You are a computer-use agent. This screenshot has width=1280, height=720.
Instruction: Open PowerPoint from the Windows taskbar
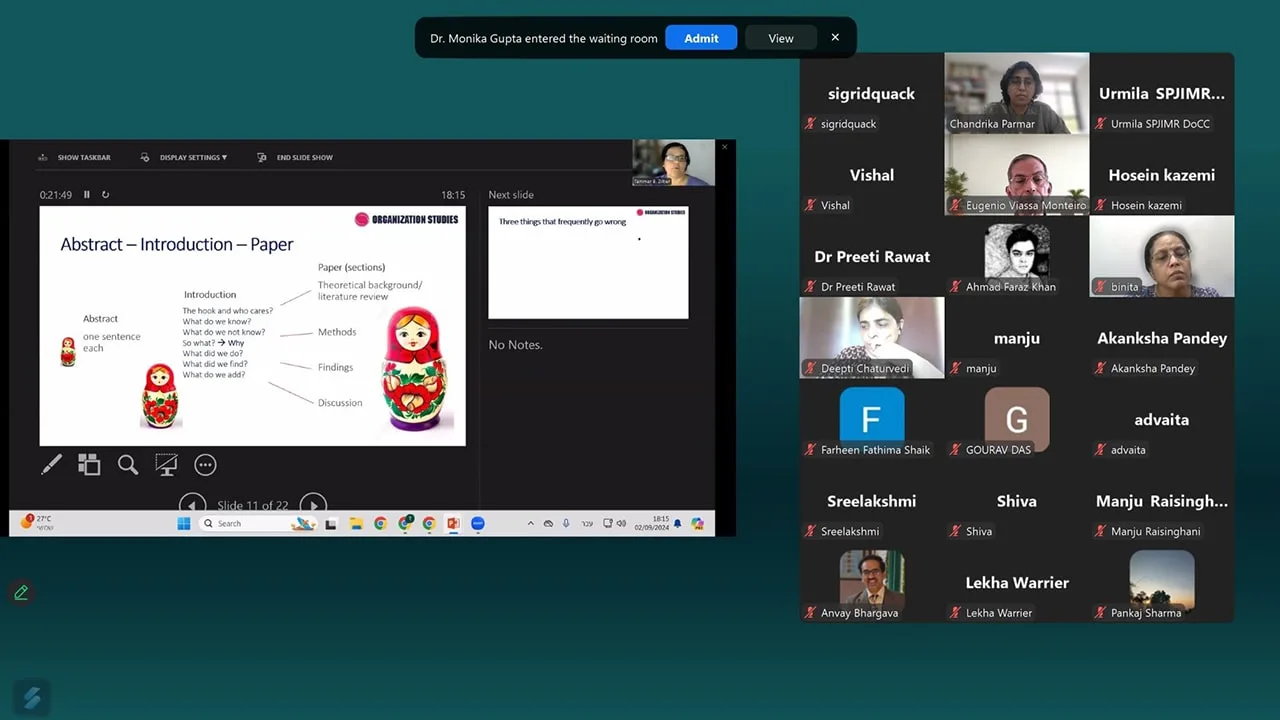click(452, 524)
